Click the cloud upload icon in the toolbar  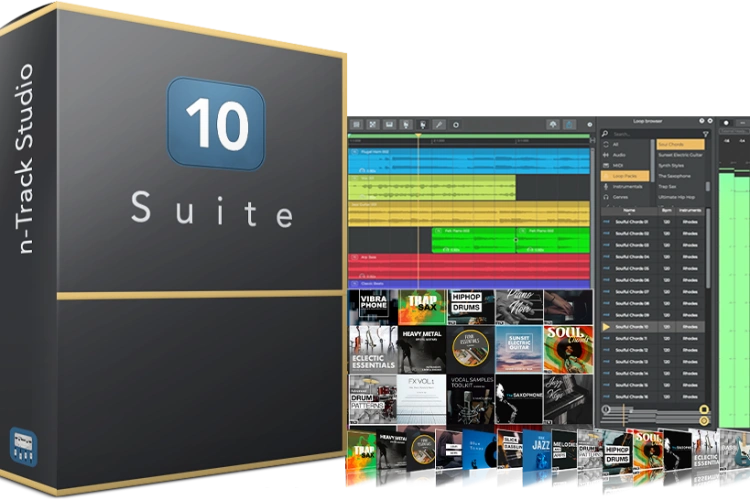[x=553, y=125]
